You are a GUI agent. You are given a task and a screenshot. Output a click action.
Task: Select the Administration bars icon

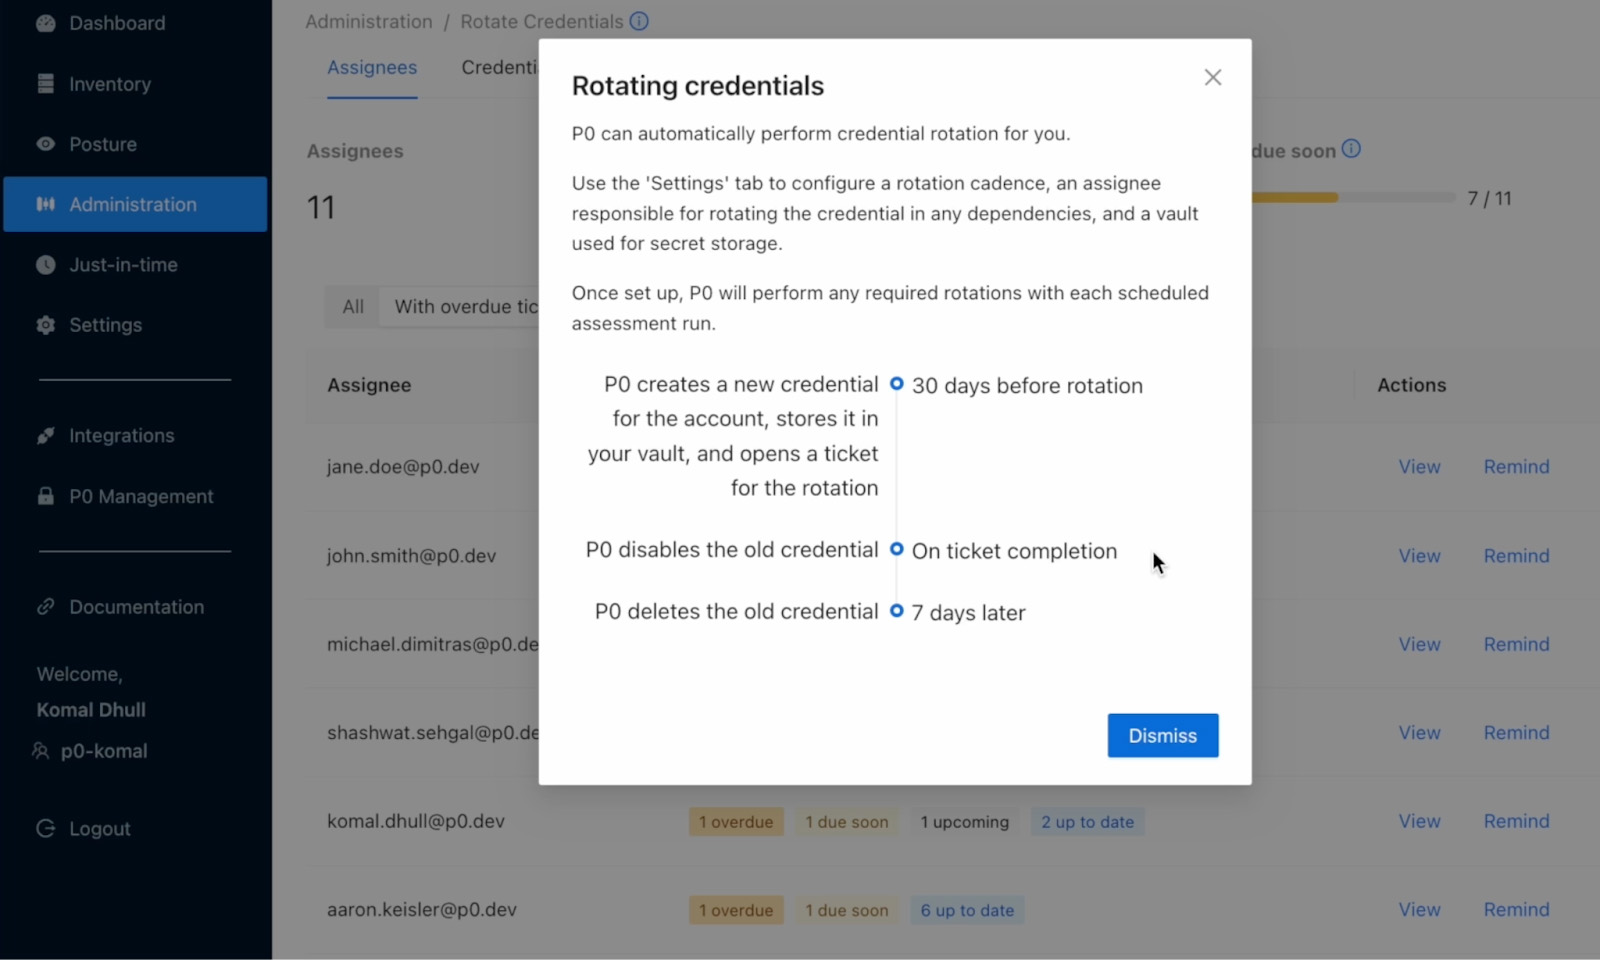(46, 204)
